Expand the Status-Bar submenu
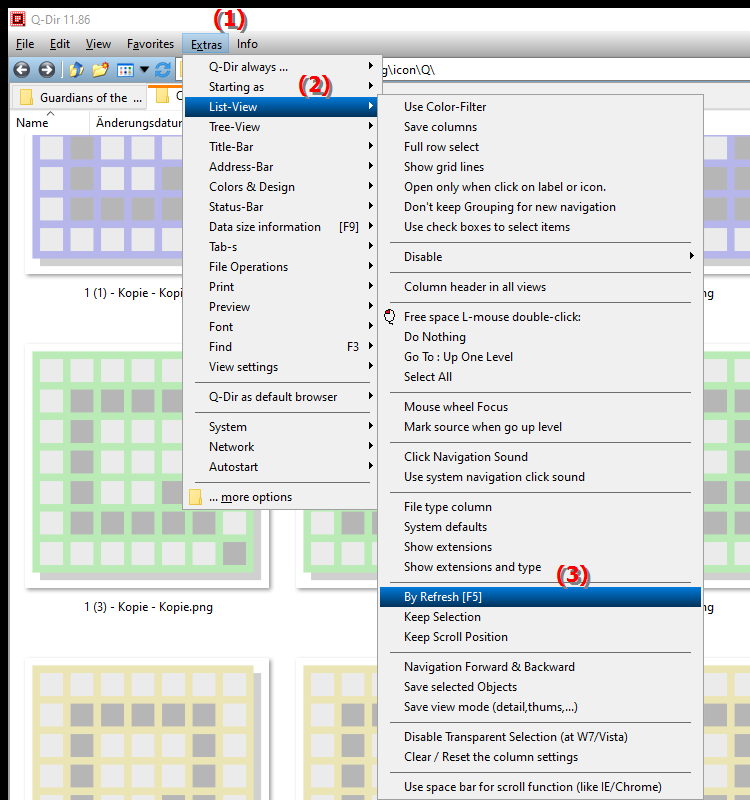 click(282, 207)
